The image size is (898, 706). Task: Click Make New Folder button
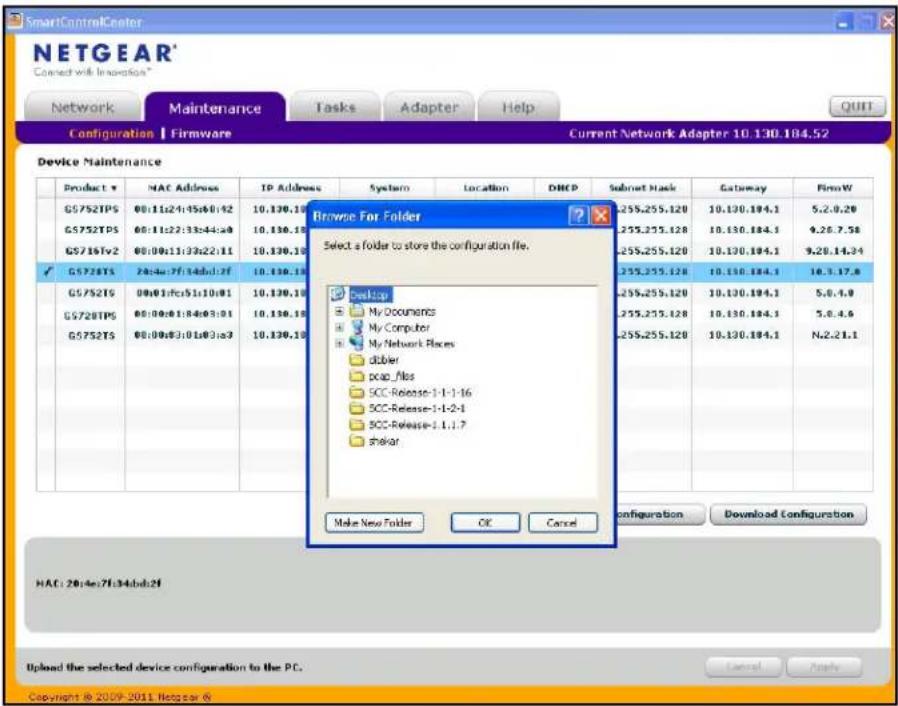[x=373, y=522]
